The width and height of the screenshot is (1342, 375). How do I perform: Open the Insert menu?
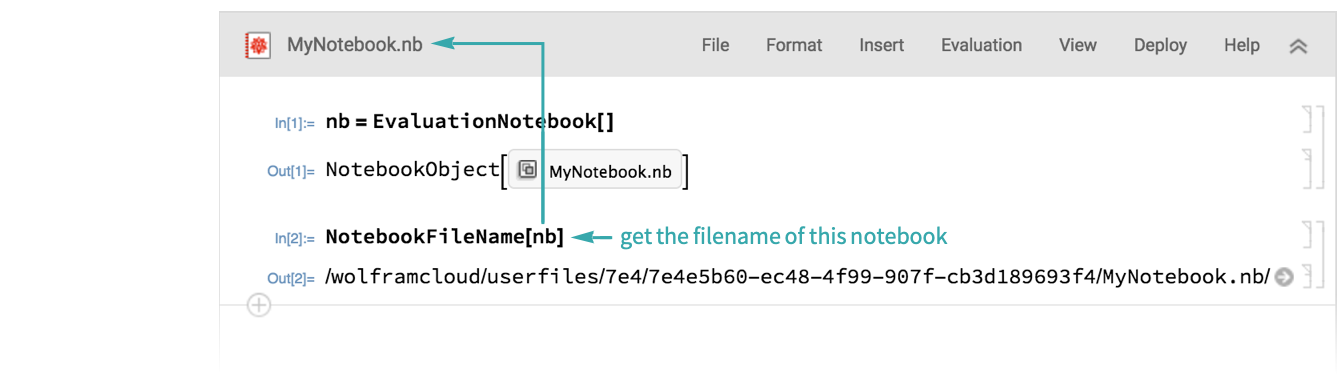881,45
